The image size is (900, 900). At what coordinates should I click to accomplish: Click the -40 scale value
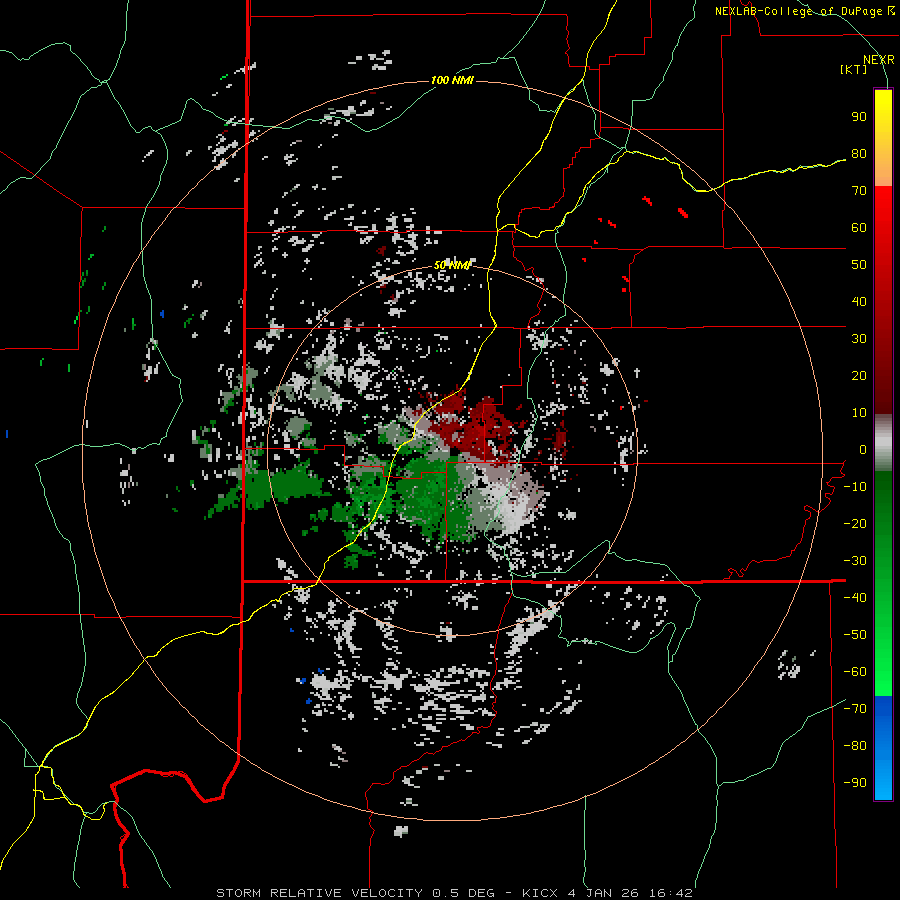point(855,598)
